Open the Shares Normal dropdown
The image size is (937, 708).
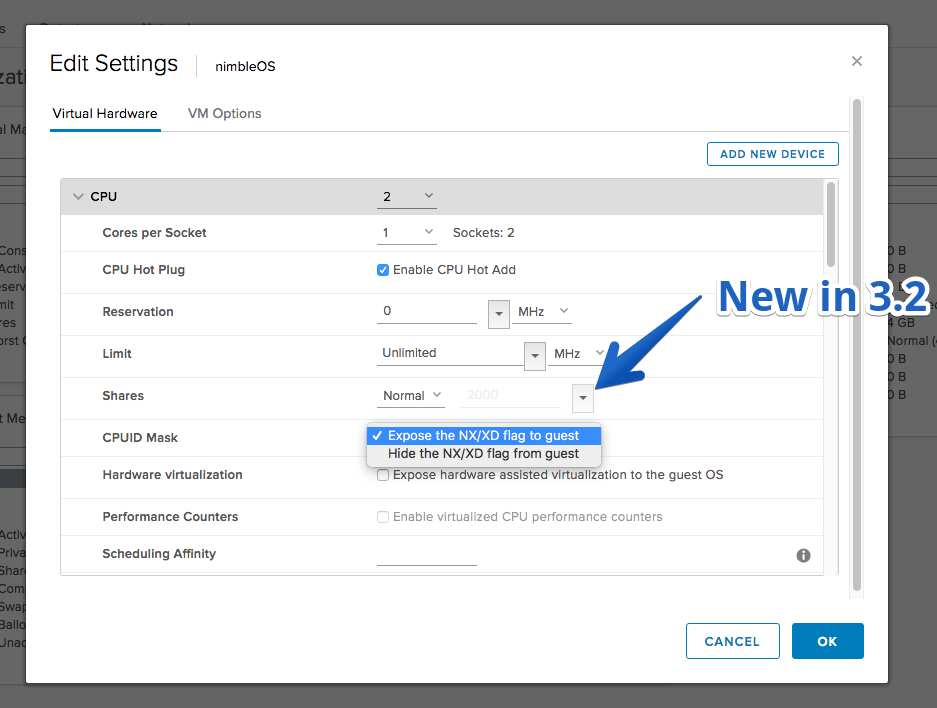click(x=411, y=396)
